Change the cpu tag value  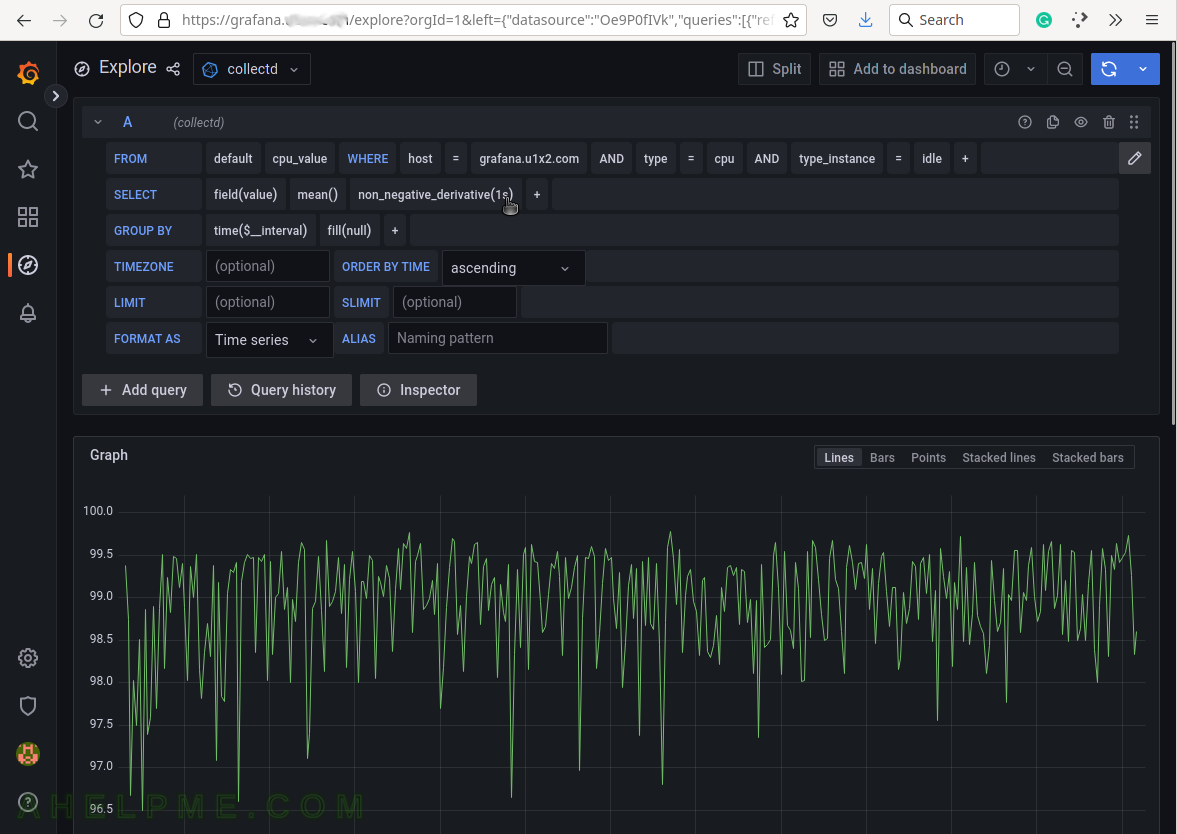pos(724,158)
